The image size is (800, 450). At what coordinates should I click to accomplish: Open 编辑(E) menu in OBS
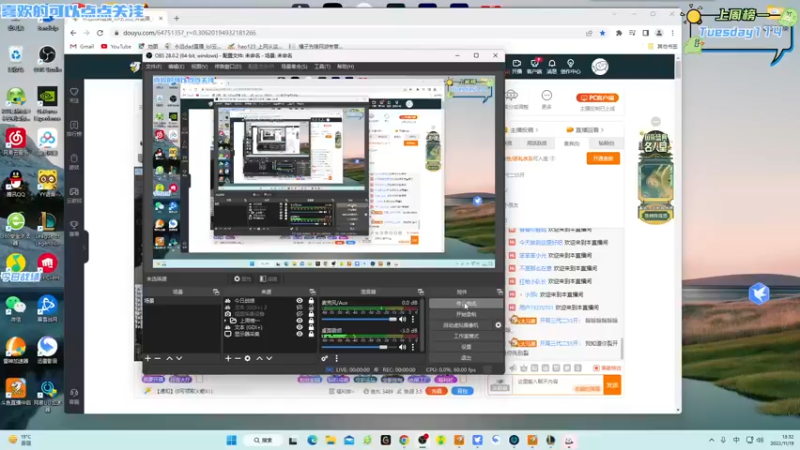click(x=176, y=66)
